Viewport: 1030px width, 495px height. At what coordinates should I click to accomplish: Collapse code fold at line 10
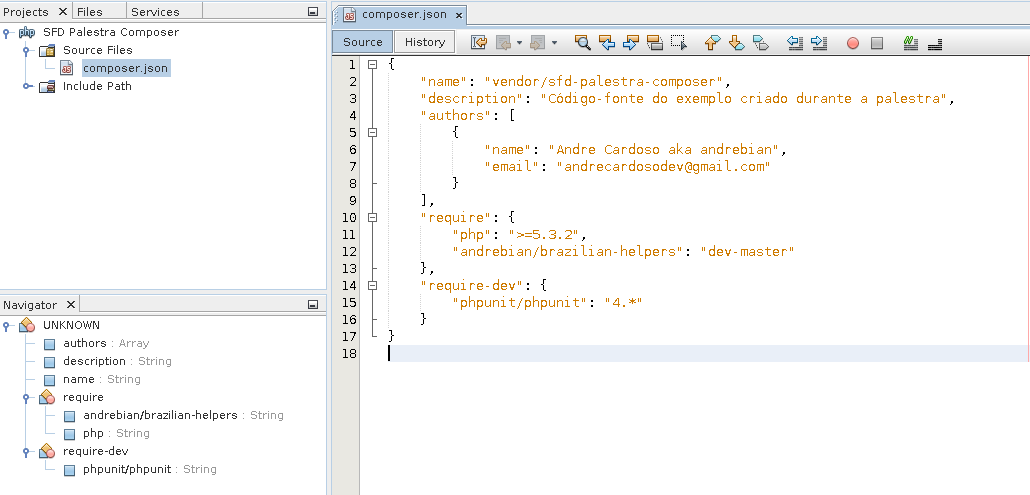pos(372,217)
